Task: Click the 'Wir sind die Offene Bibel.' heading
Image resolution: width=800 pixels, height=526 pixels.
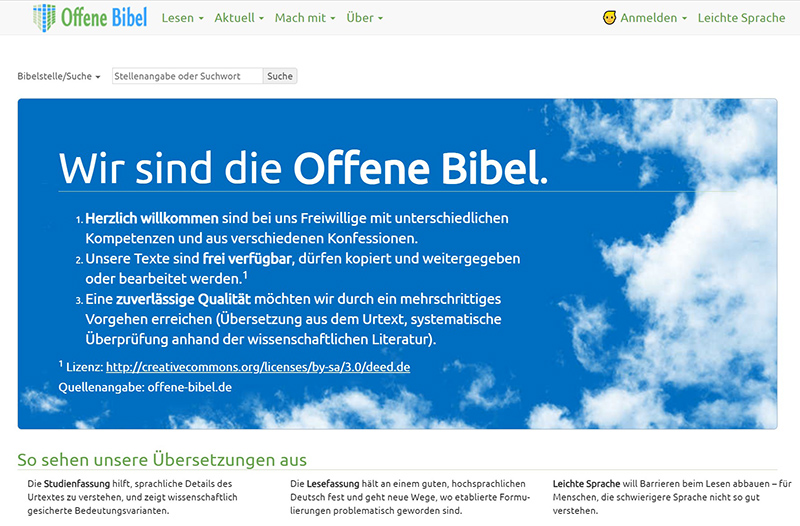Action: click(x=303, y=168)
